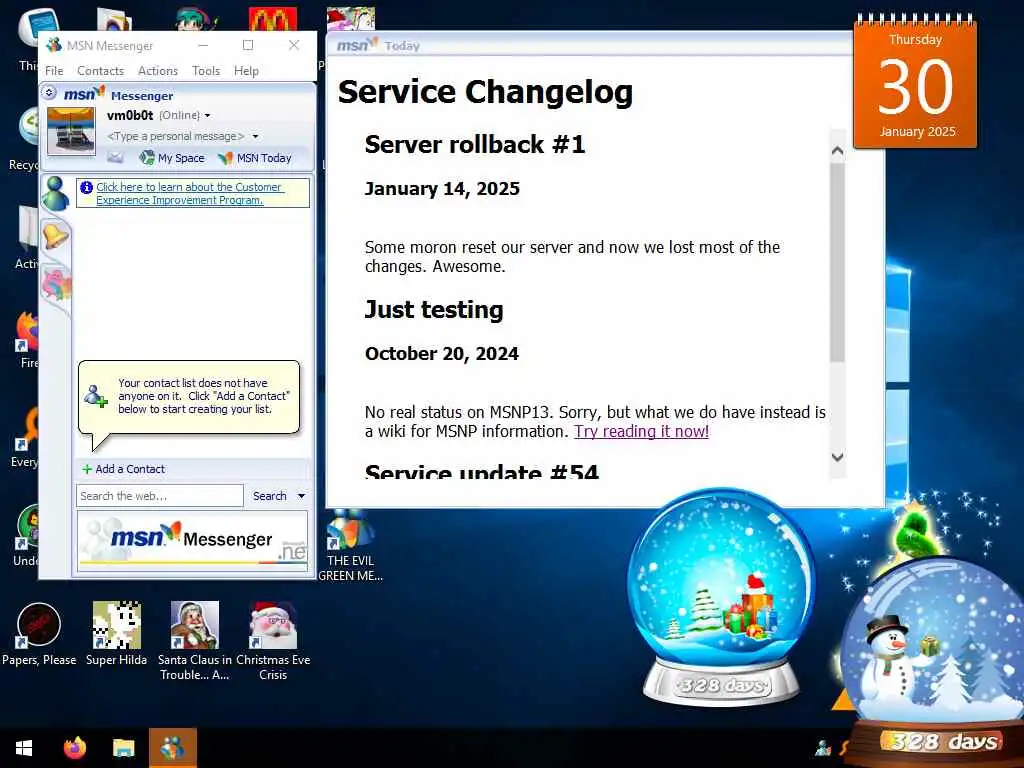Maximize the MSN Messenger window
Viewport: 1024px width, 768px height.
248,45
